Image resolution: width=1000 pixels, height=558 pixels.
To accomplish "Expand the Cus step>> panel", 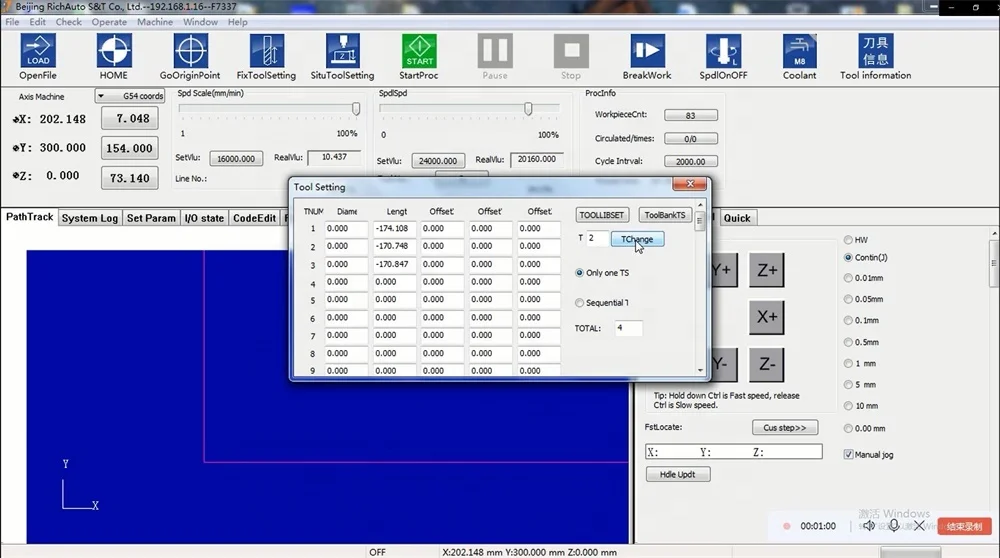I will point(785,427).
